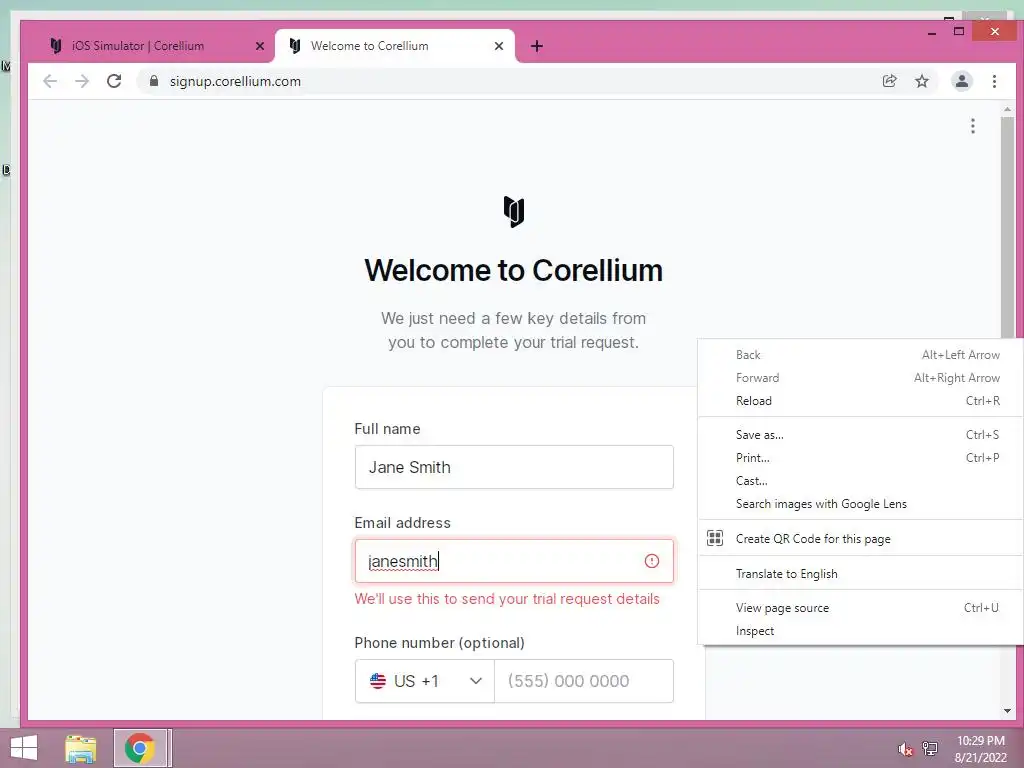Screen dimensions: 1024x768
Task: Click the browser forward arrow
Action: (x=82, y=81)
